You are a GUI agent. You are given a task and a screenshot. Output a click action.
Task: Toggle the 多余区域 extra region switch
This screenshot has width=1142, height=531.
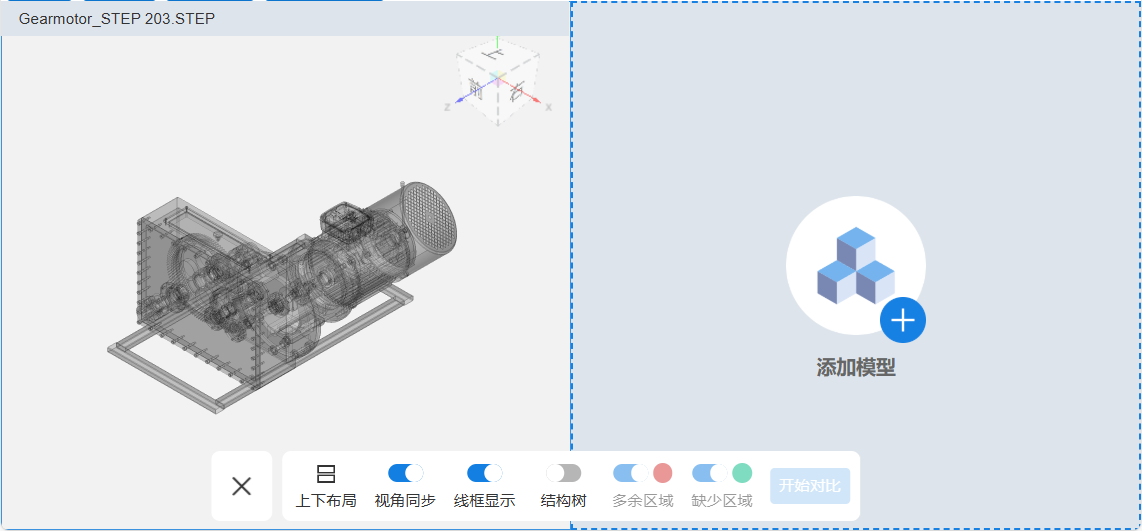tap(630, 473)
